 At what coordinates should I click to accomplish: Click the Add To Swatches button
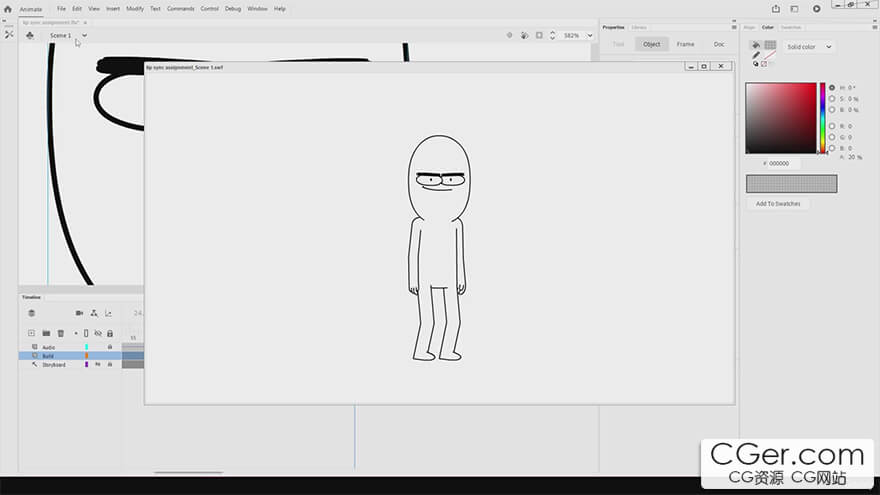point(778,203)
